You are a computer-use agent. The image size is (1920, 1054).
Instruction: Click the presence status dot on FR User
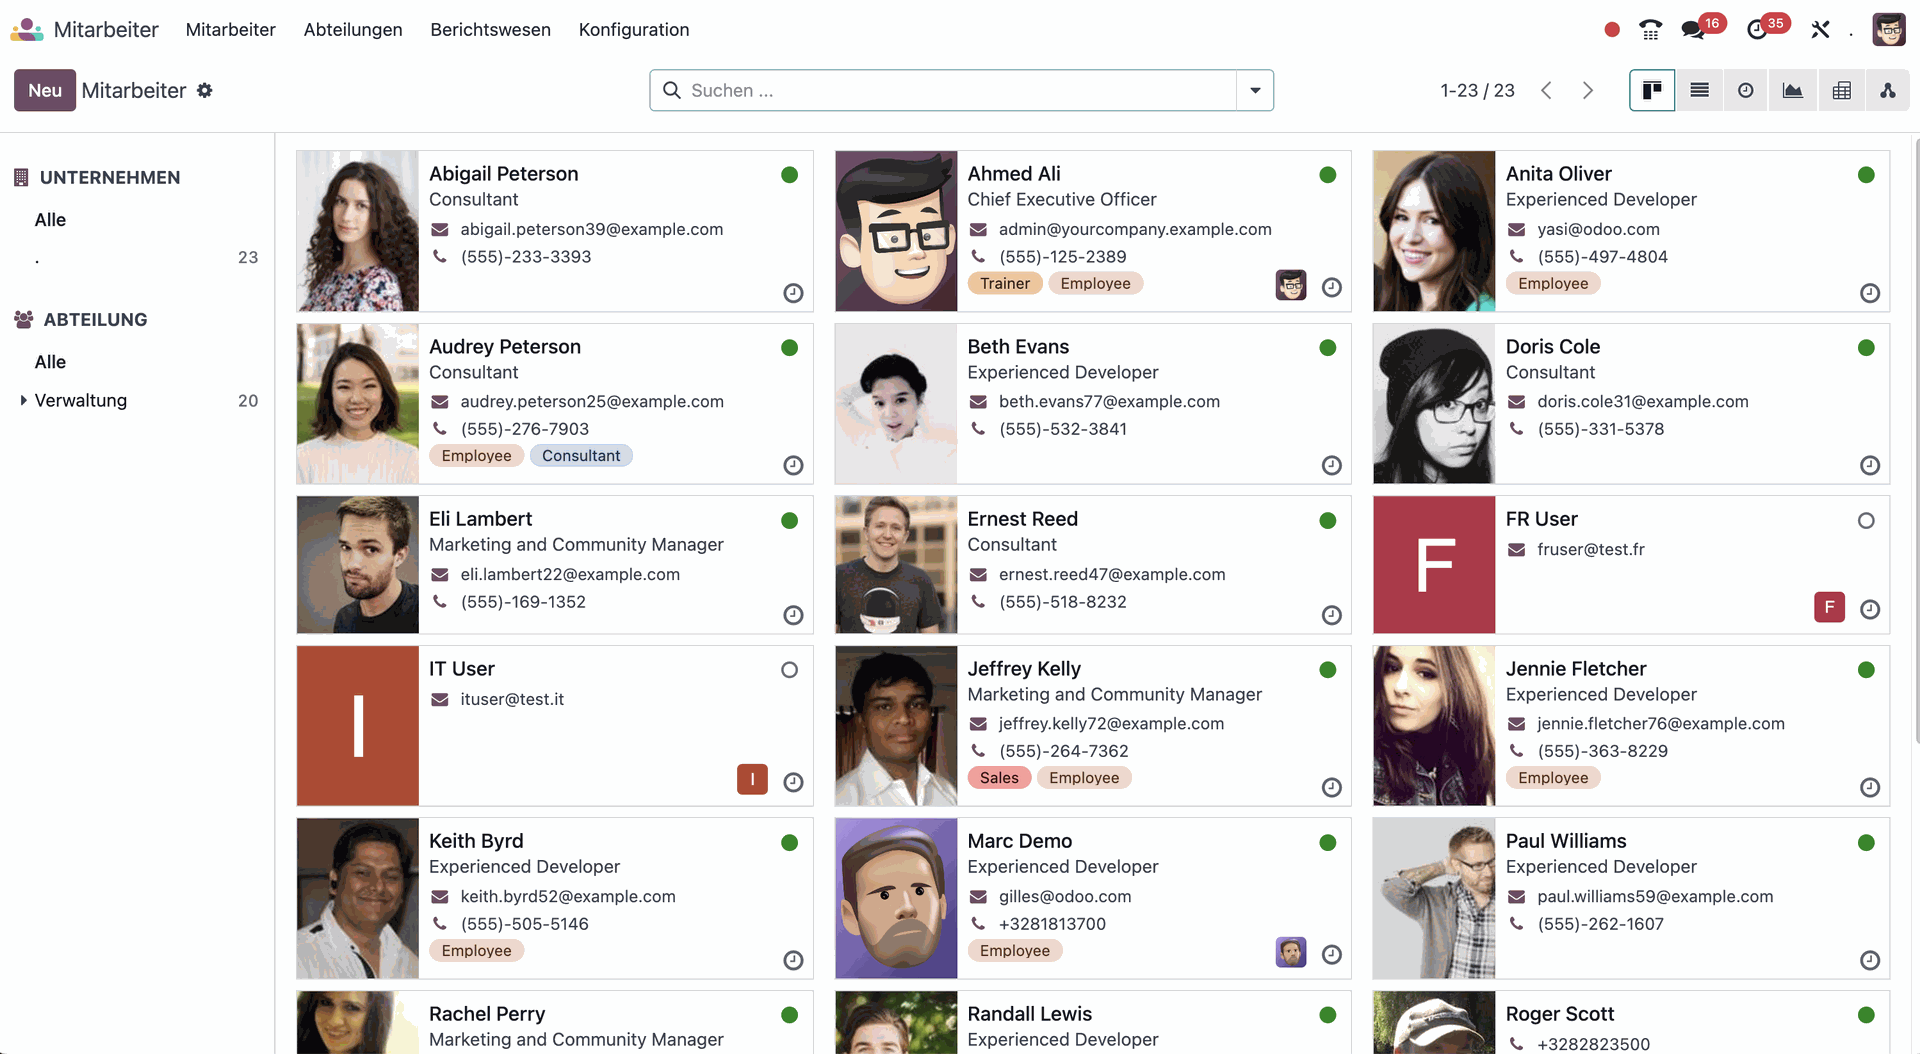pos(1865,521)
